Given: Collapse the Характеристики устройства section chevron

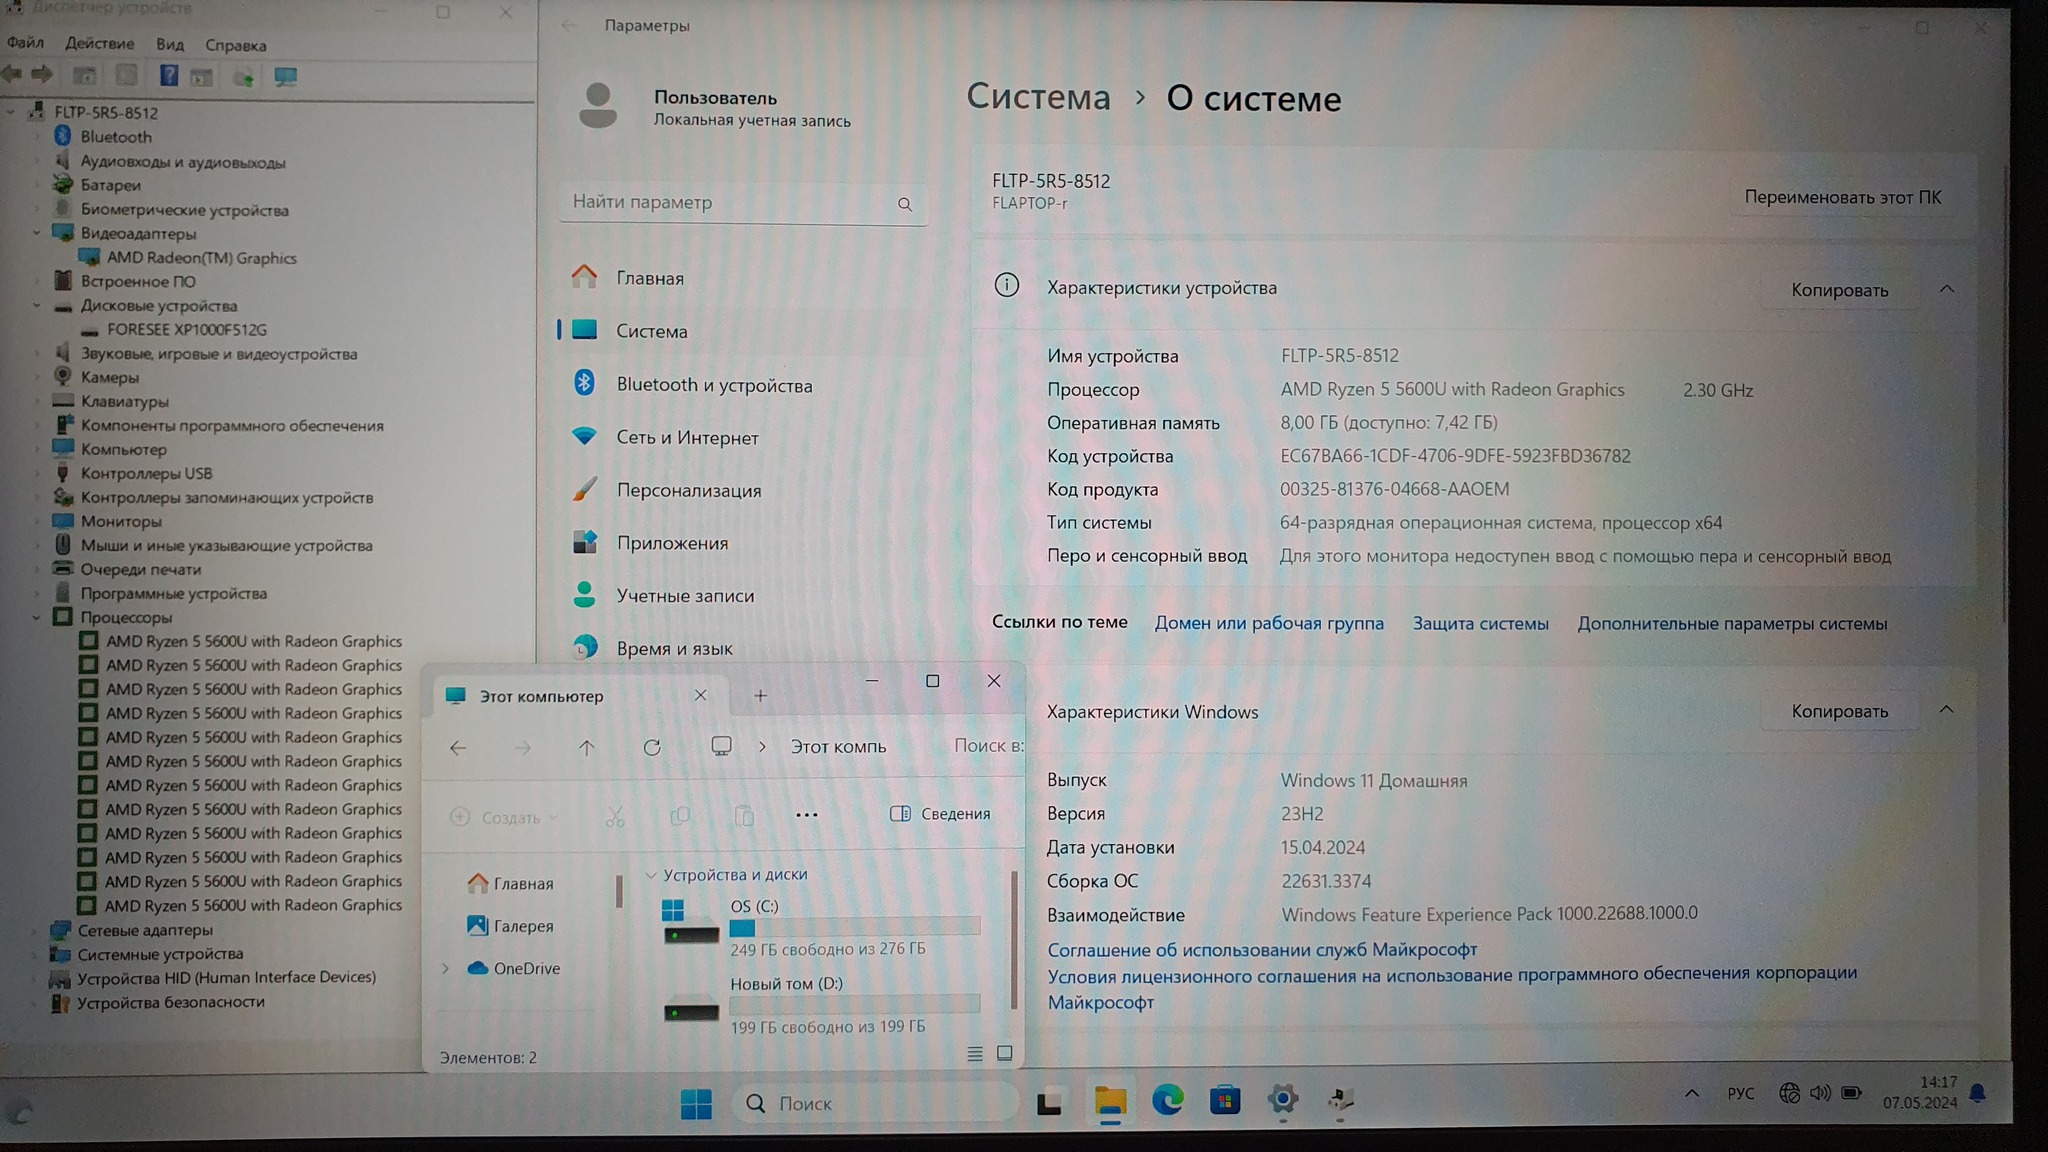Looking at the screenshot, I should [x=1946, y=289].
